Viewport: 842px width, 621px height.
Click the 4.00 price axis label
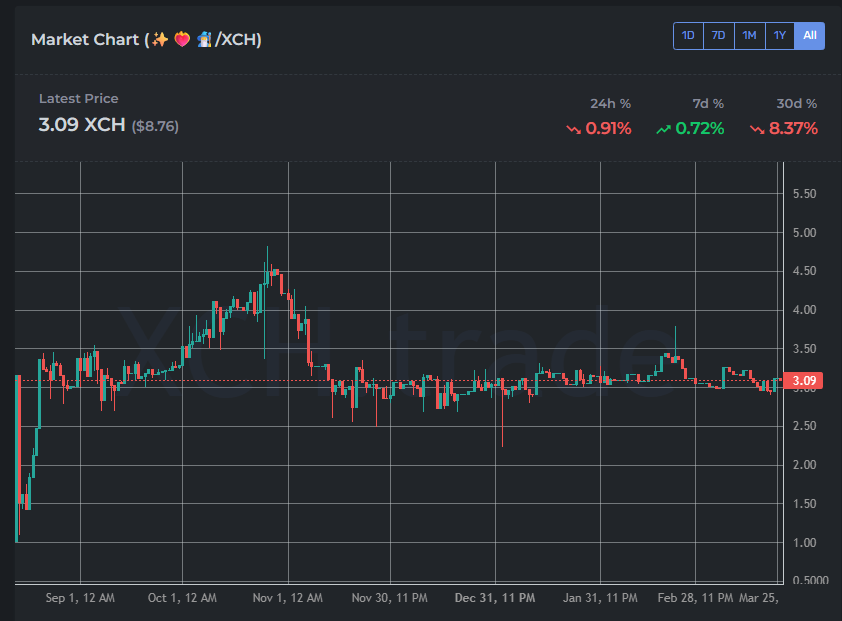pos(804,310)
